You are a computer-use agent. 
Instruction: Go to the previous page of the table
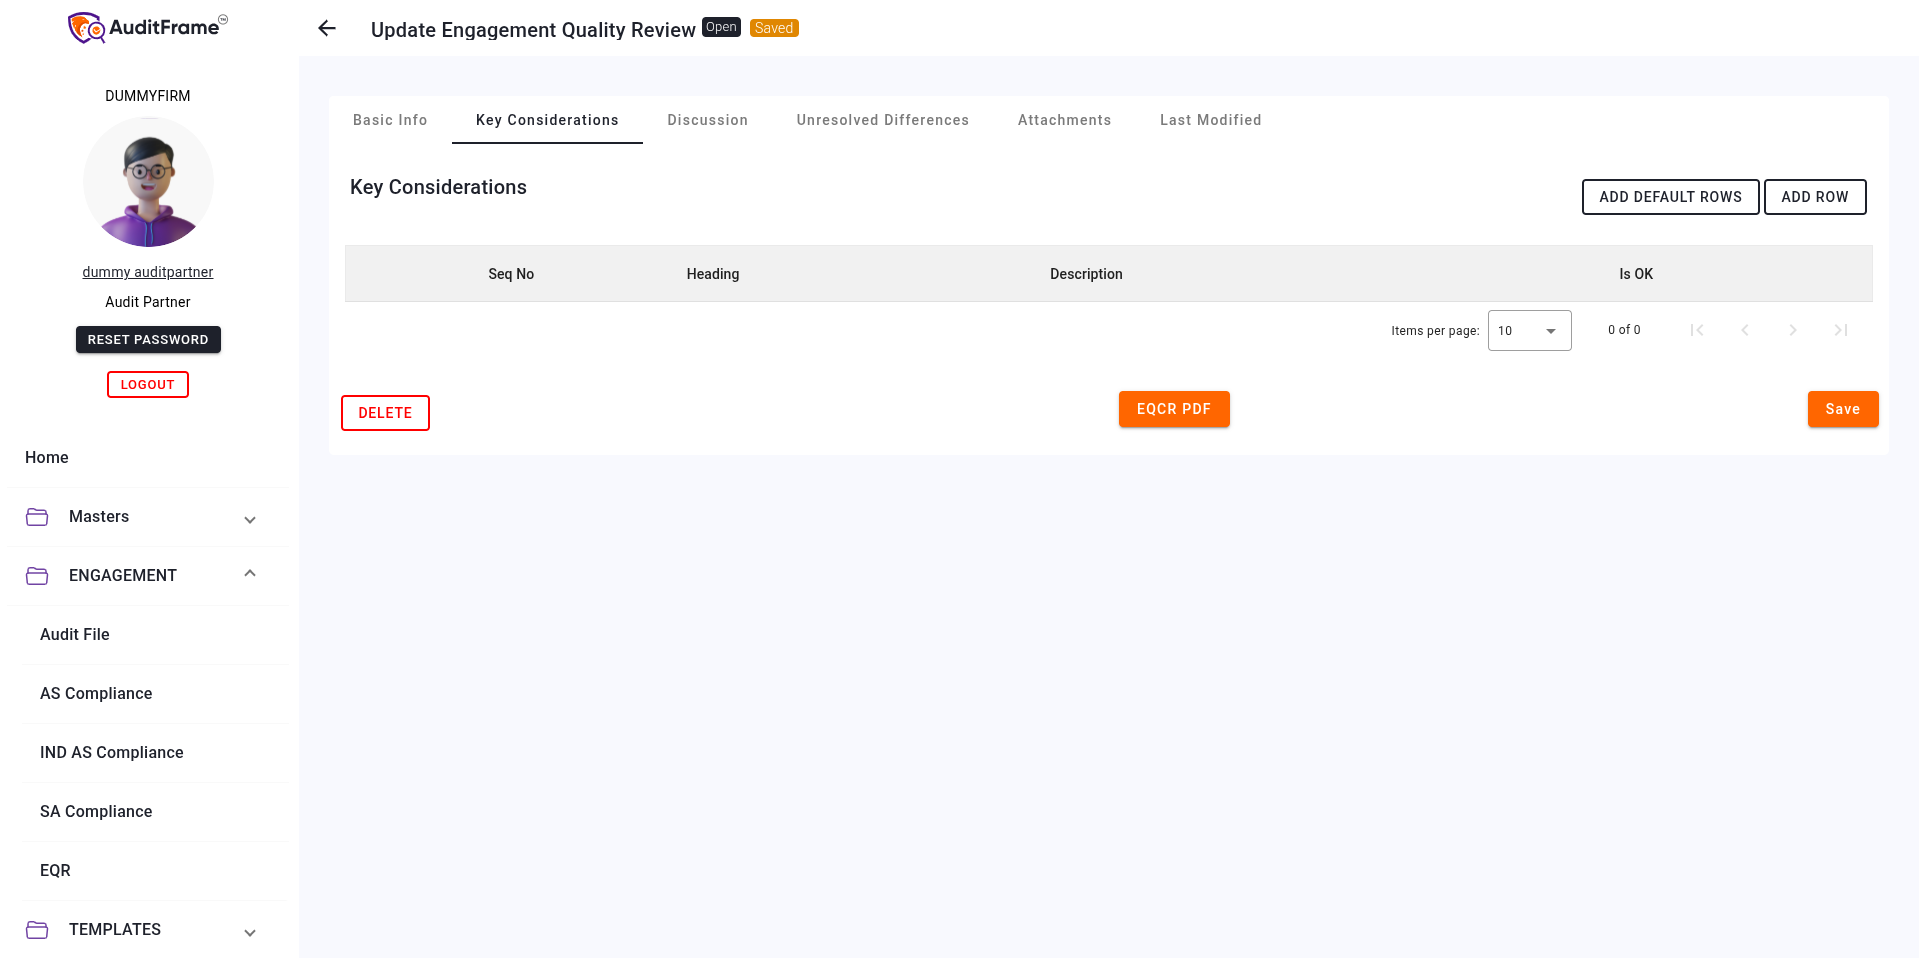(1744, 330)
